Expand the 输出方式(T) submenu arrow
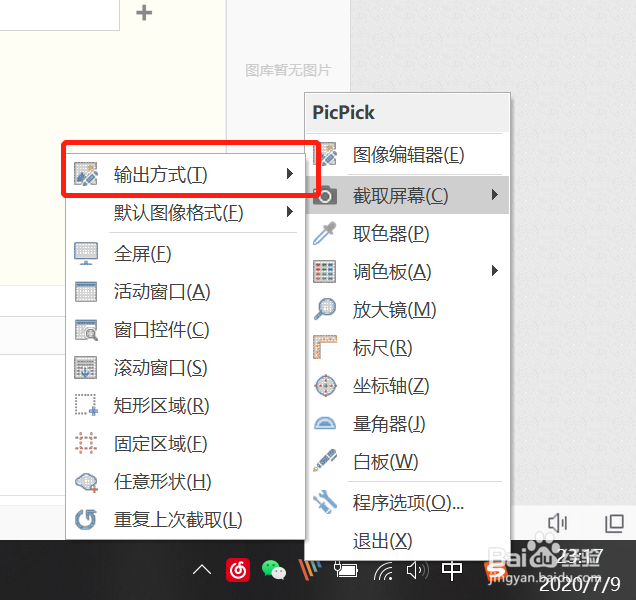Image resolution: width=636 pixels, height=600 pixels. pyautogui.click(x=289, y=174)
